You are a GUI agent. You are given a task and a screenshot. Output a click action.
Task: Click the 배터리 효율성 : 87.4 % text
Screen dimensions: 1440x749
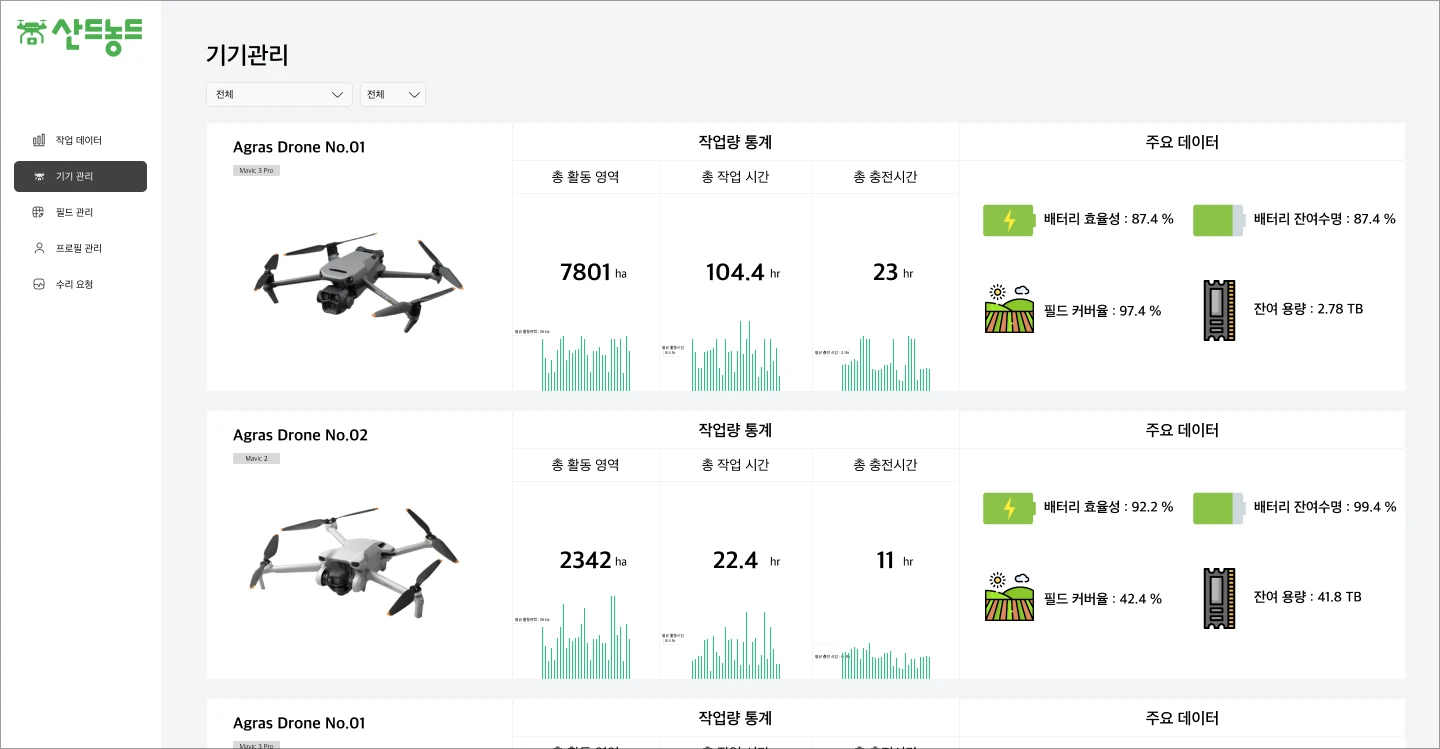coord(1108,219)
